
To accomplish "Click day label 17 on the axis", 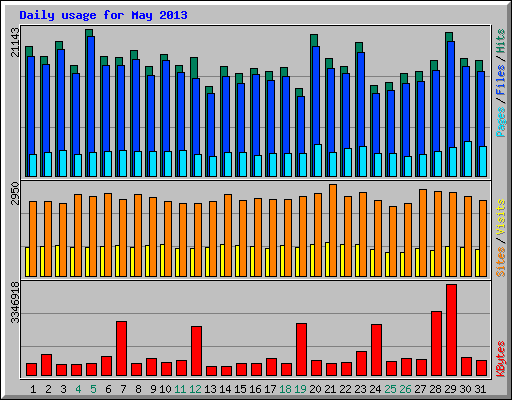I will tap(270, 389).
